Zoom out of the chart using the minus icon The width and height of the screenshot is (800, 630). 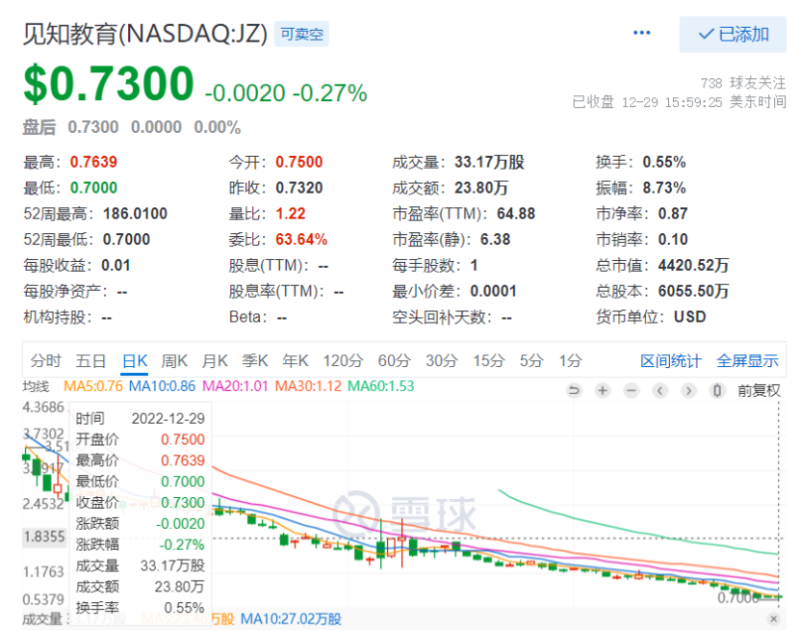pos(631,391)
